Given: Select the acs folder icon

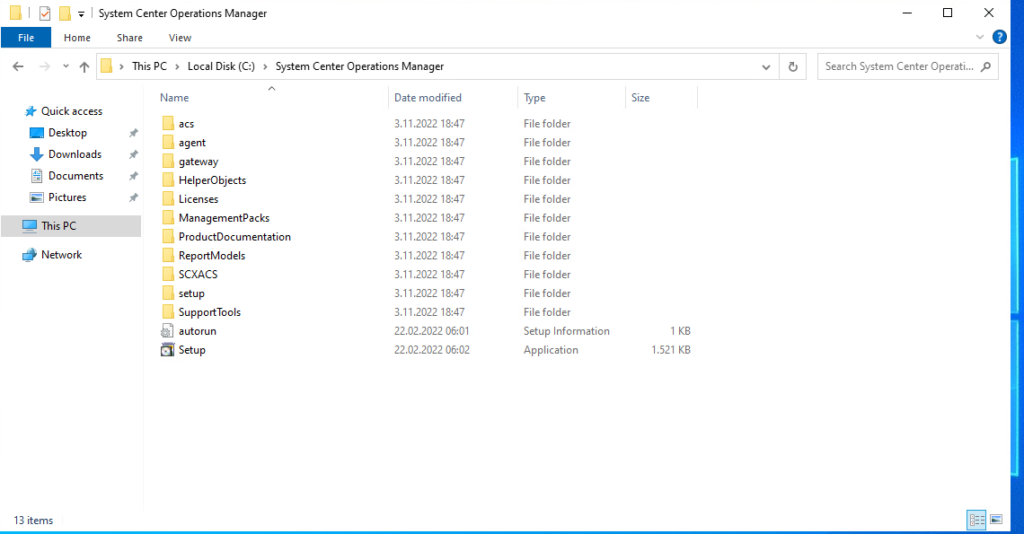Looking at the screenshot, I should [x=168, y=123].
